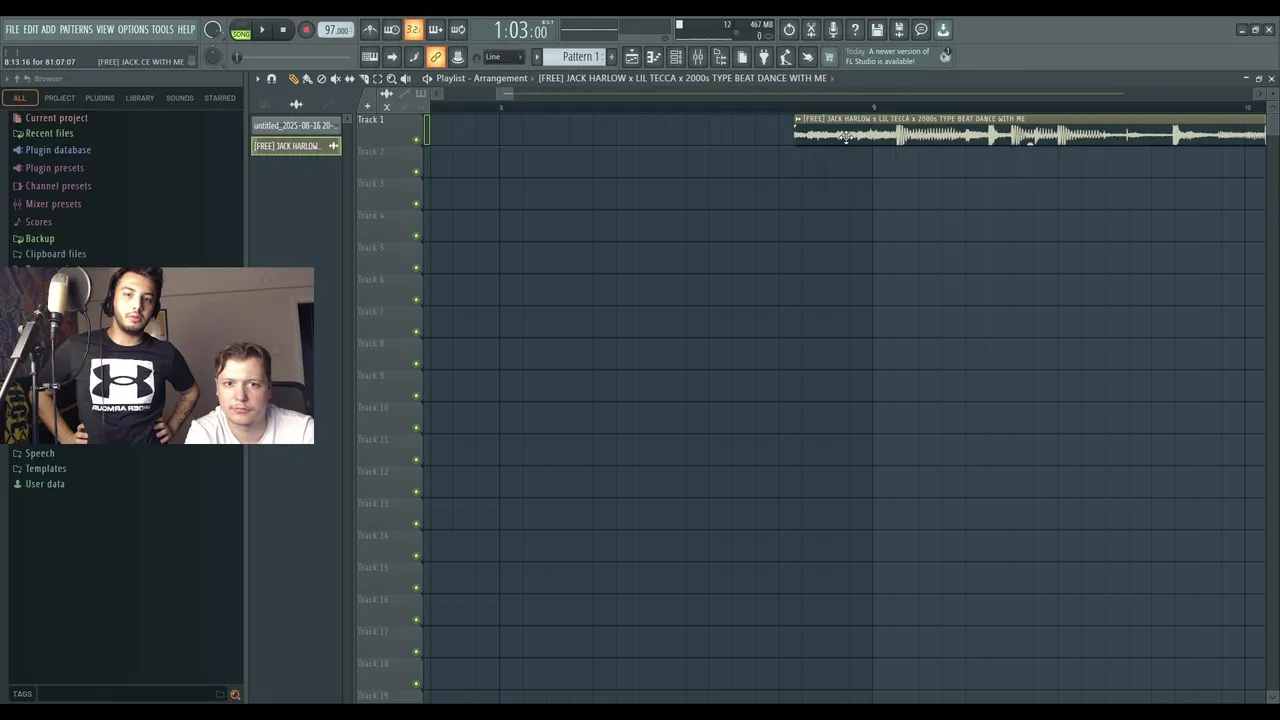Switch to the SOUNDS browser tab
1280x720 pixels.
[180, 98]
